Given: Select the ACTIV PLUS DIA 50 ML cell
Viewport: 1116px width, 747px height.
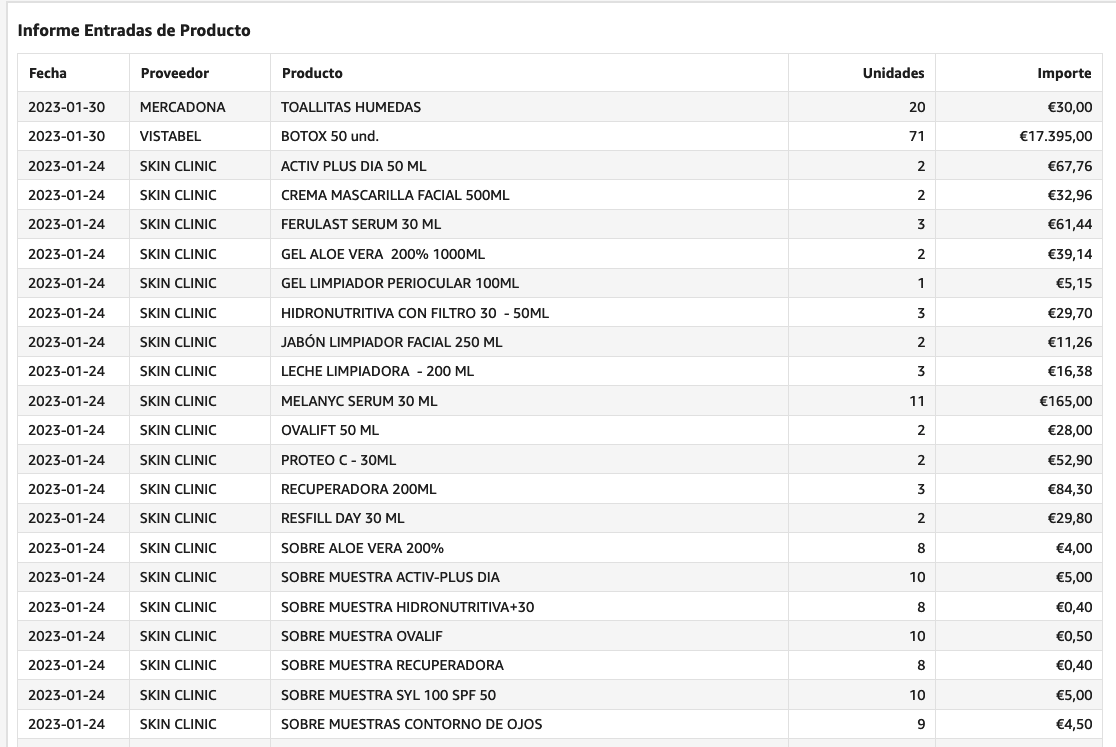Looking at the screenshot, I should (x=354, y=166).
